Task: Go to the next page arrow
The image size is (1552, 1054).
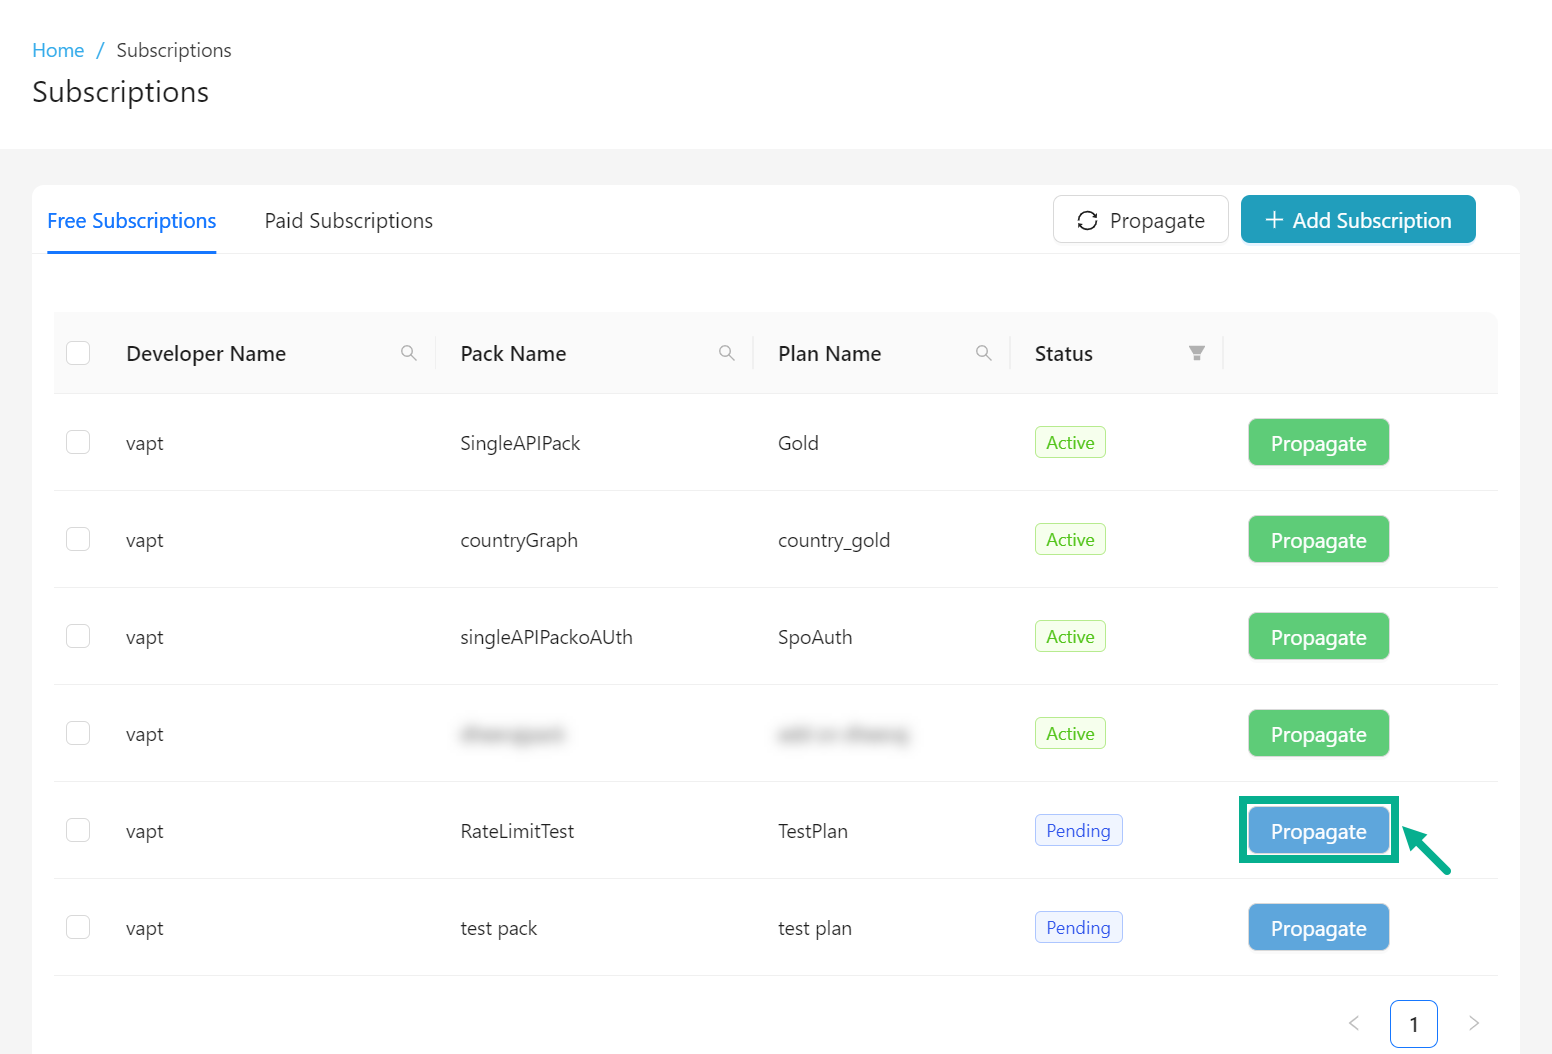Action: [1473, 1023]
